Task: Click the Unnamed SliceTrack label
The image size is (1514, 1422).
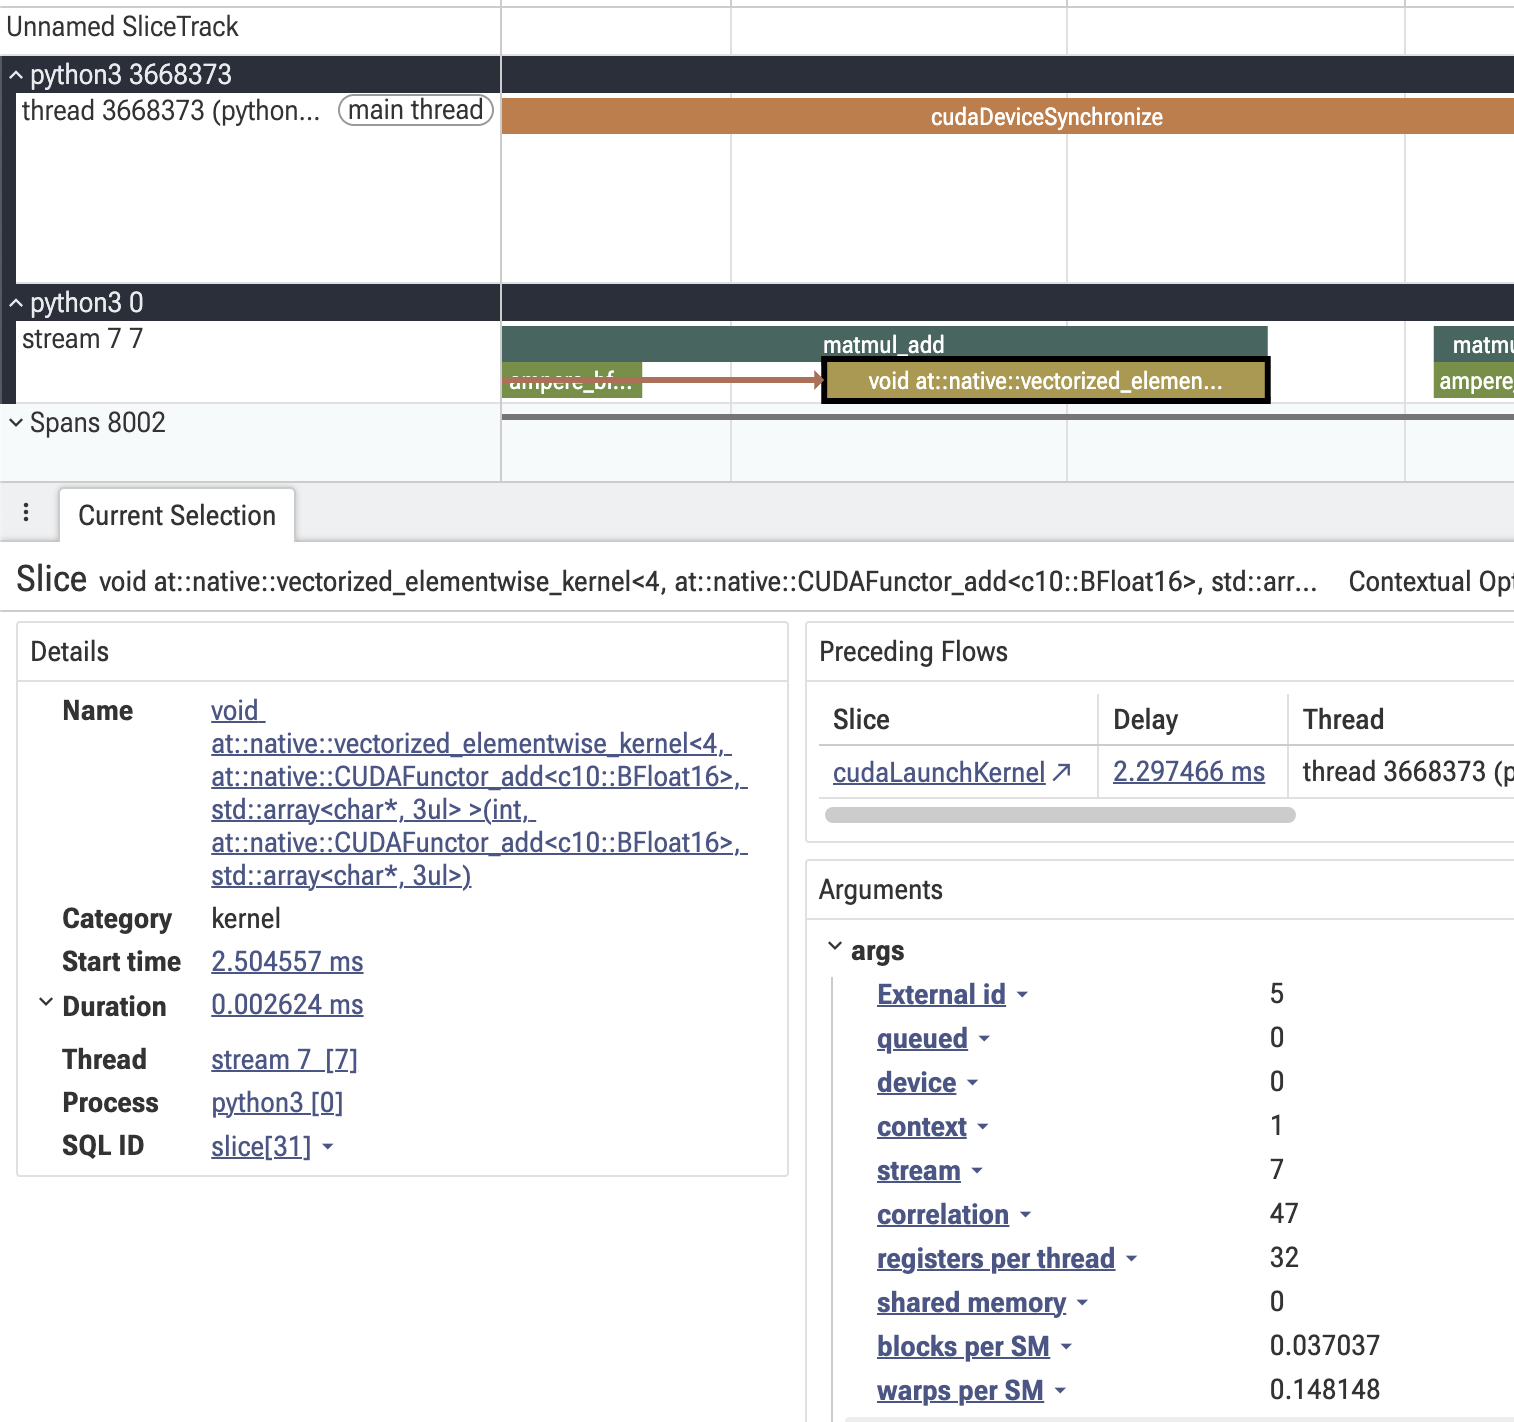Action: [123, 27]
